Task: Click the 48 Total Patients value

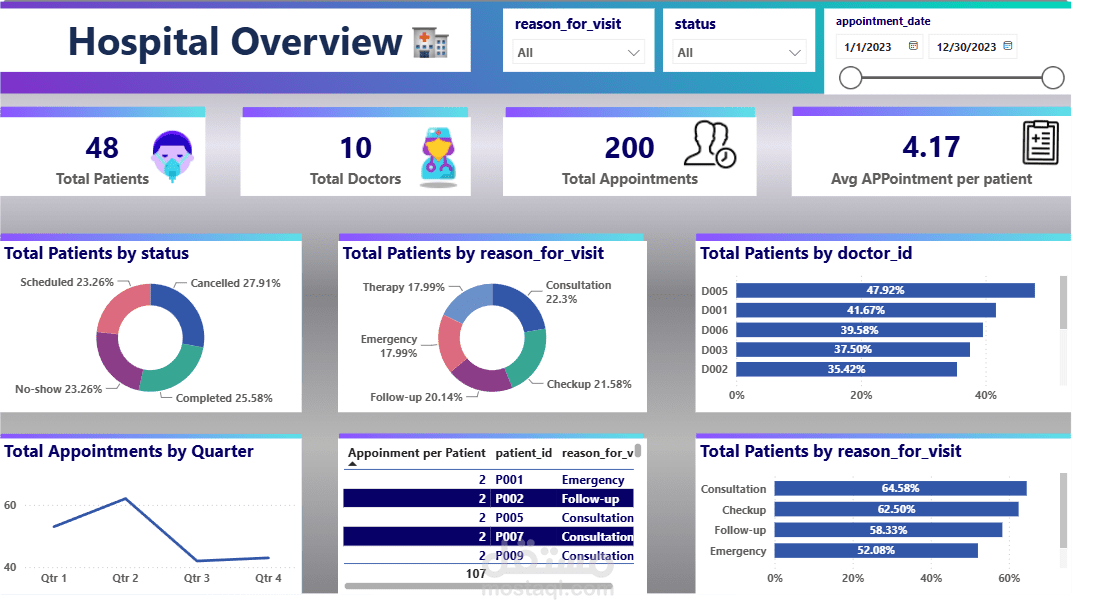Action: tap(102, 148)
